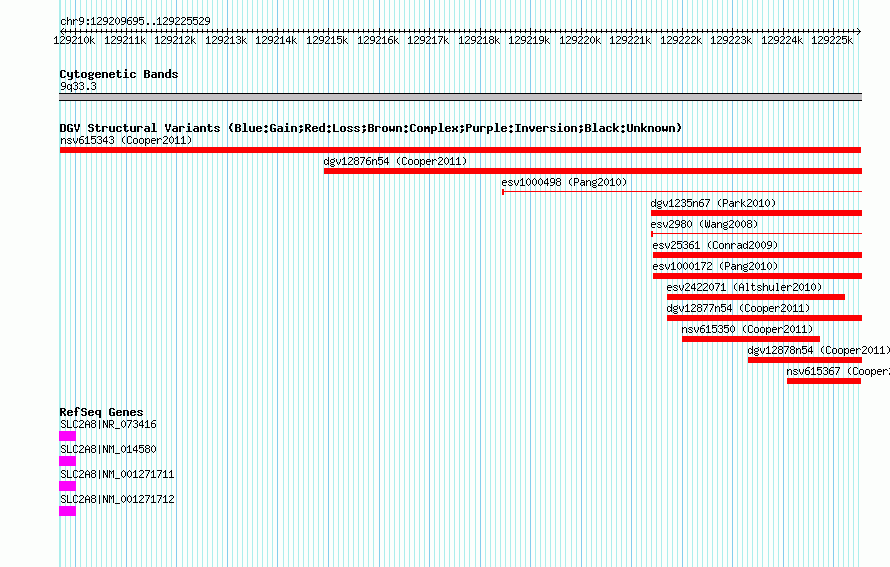Image resolution: width=890 pixels, height=567 pixels.
Task: Click the RefSeq Genes track title
Action: pyautogui.click(x=101, y=412)
